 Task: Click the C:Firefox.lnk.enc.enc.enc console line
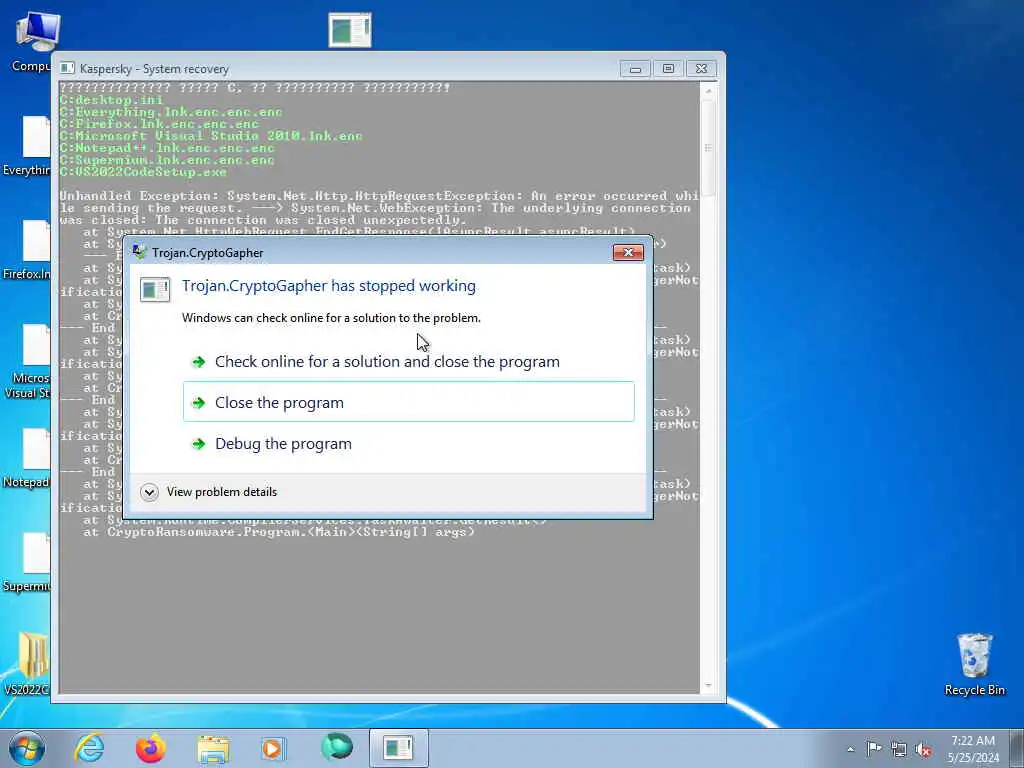click(x=159, y=124)
